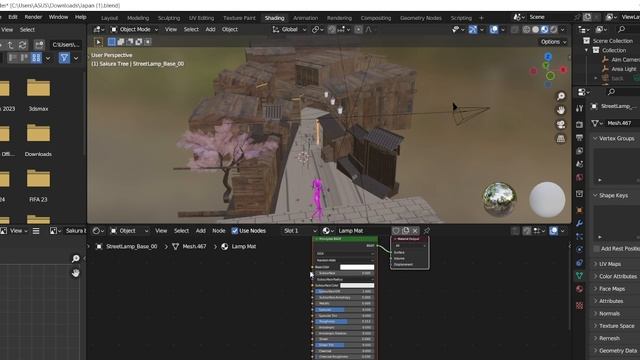Toggle X-ray display in viewport header
This screenshot has width=640, height=360.
(x=515, y=29)
